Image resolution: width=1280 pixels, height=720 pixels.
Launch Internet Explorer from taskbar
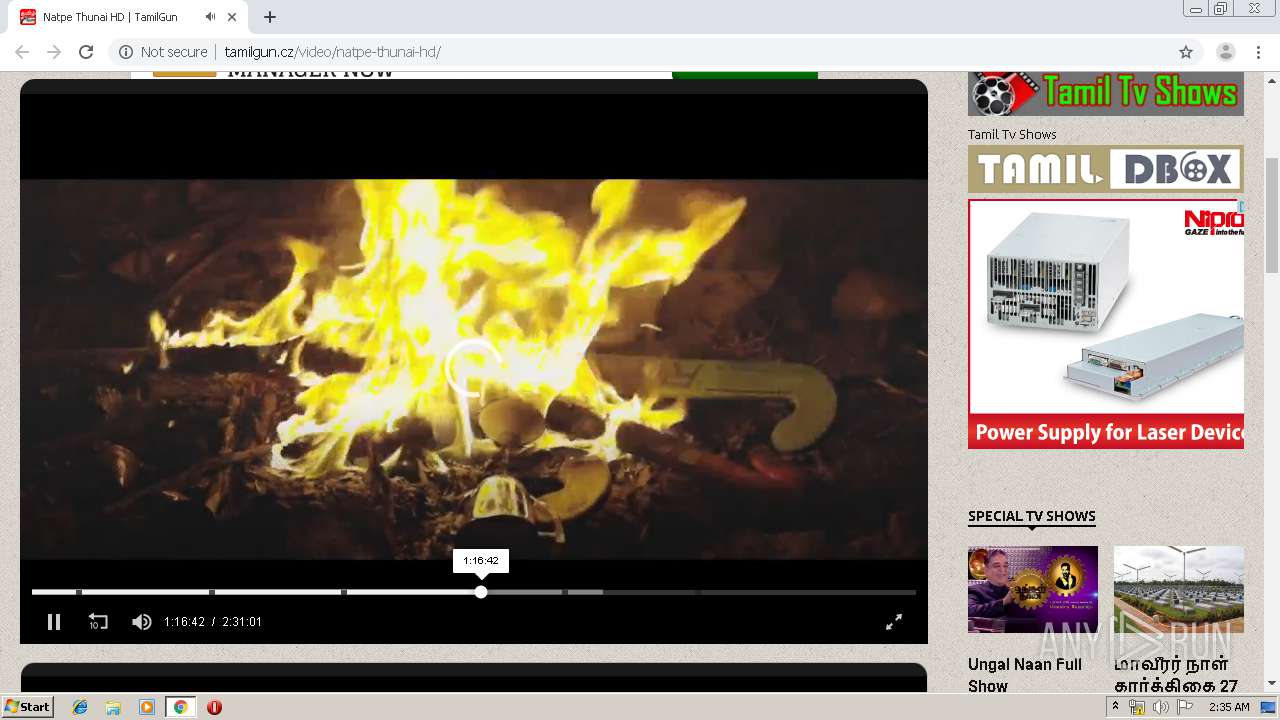pyautogui.click(x=80, y=707)
